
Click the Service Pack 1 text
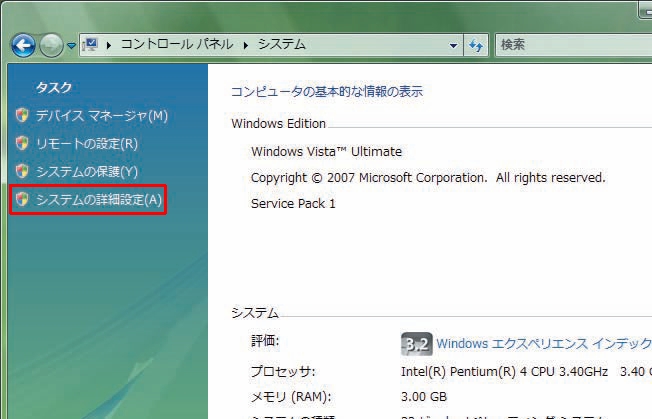tap(293, 204)
